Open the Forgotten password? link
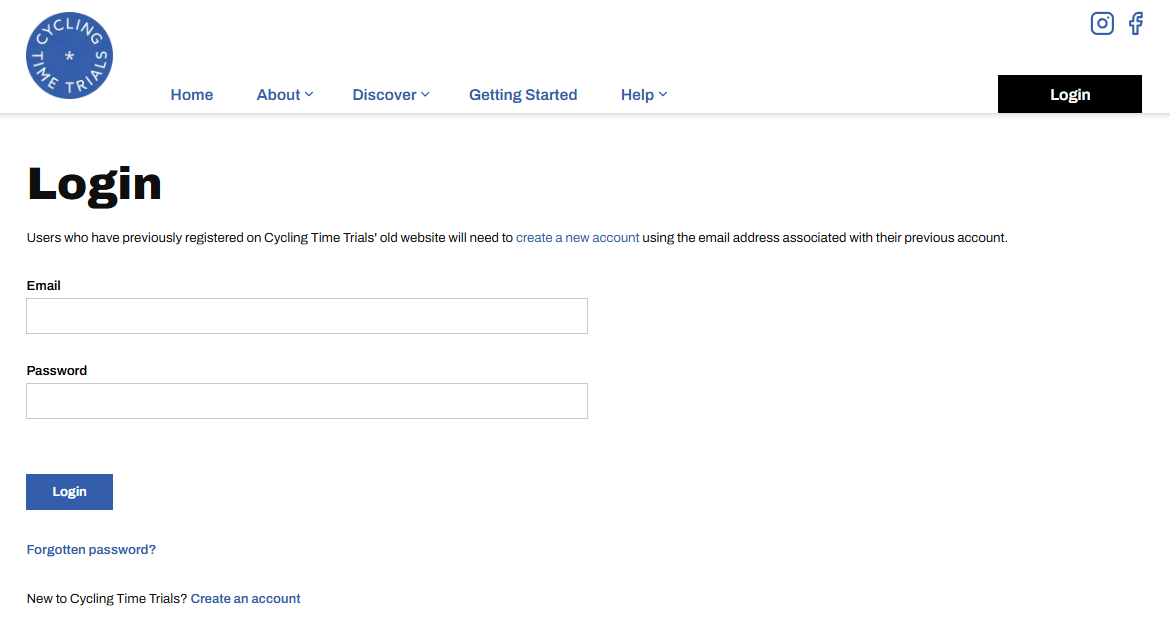Screen dimensions: 1170x627 (x=91, y=550)
